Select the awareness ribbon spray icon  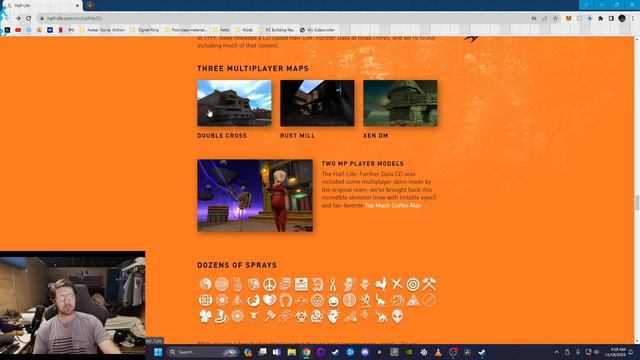[333, 284]
